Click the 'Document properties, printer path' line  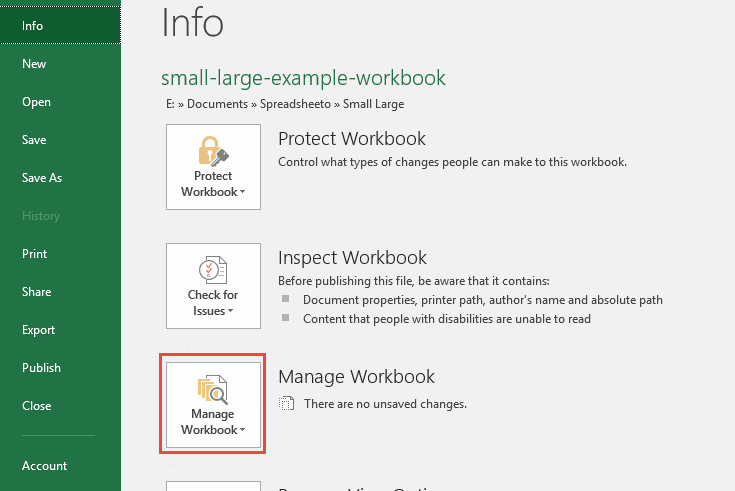pos(483,300)
